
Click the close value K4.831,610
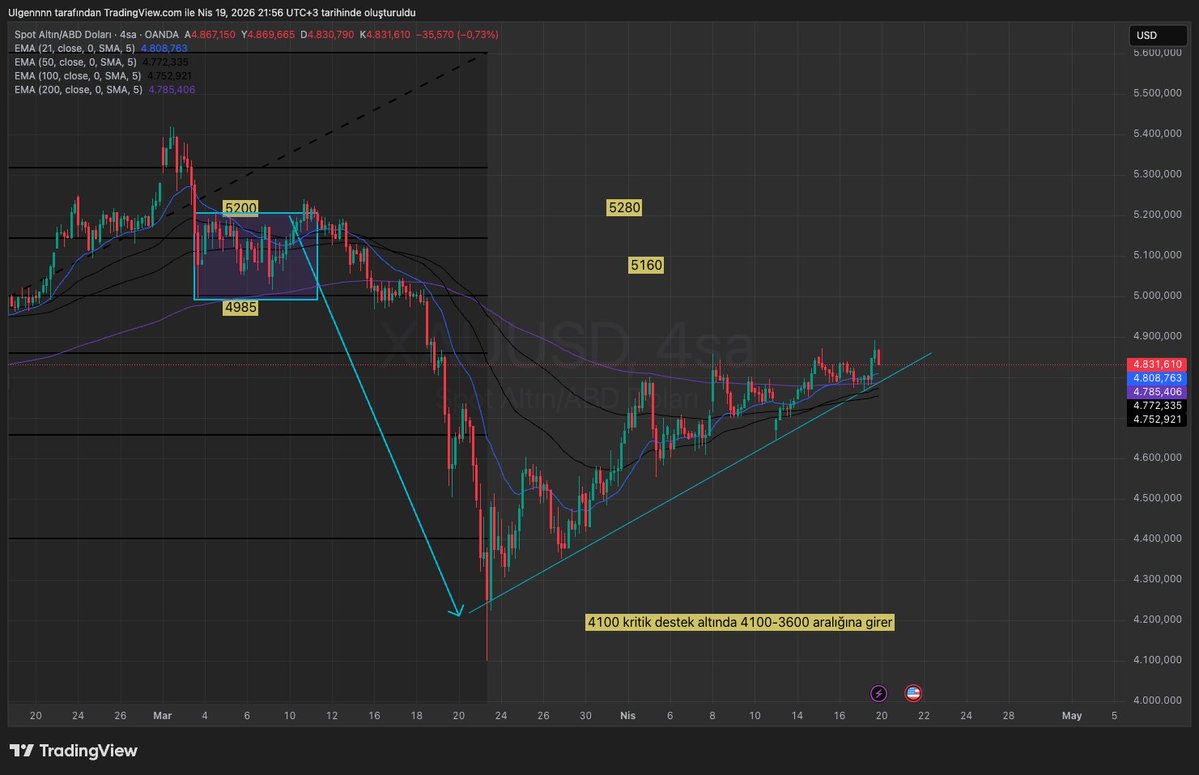coord(385,34)
